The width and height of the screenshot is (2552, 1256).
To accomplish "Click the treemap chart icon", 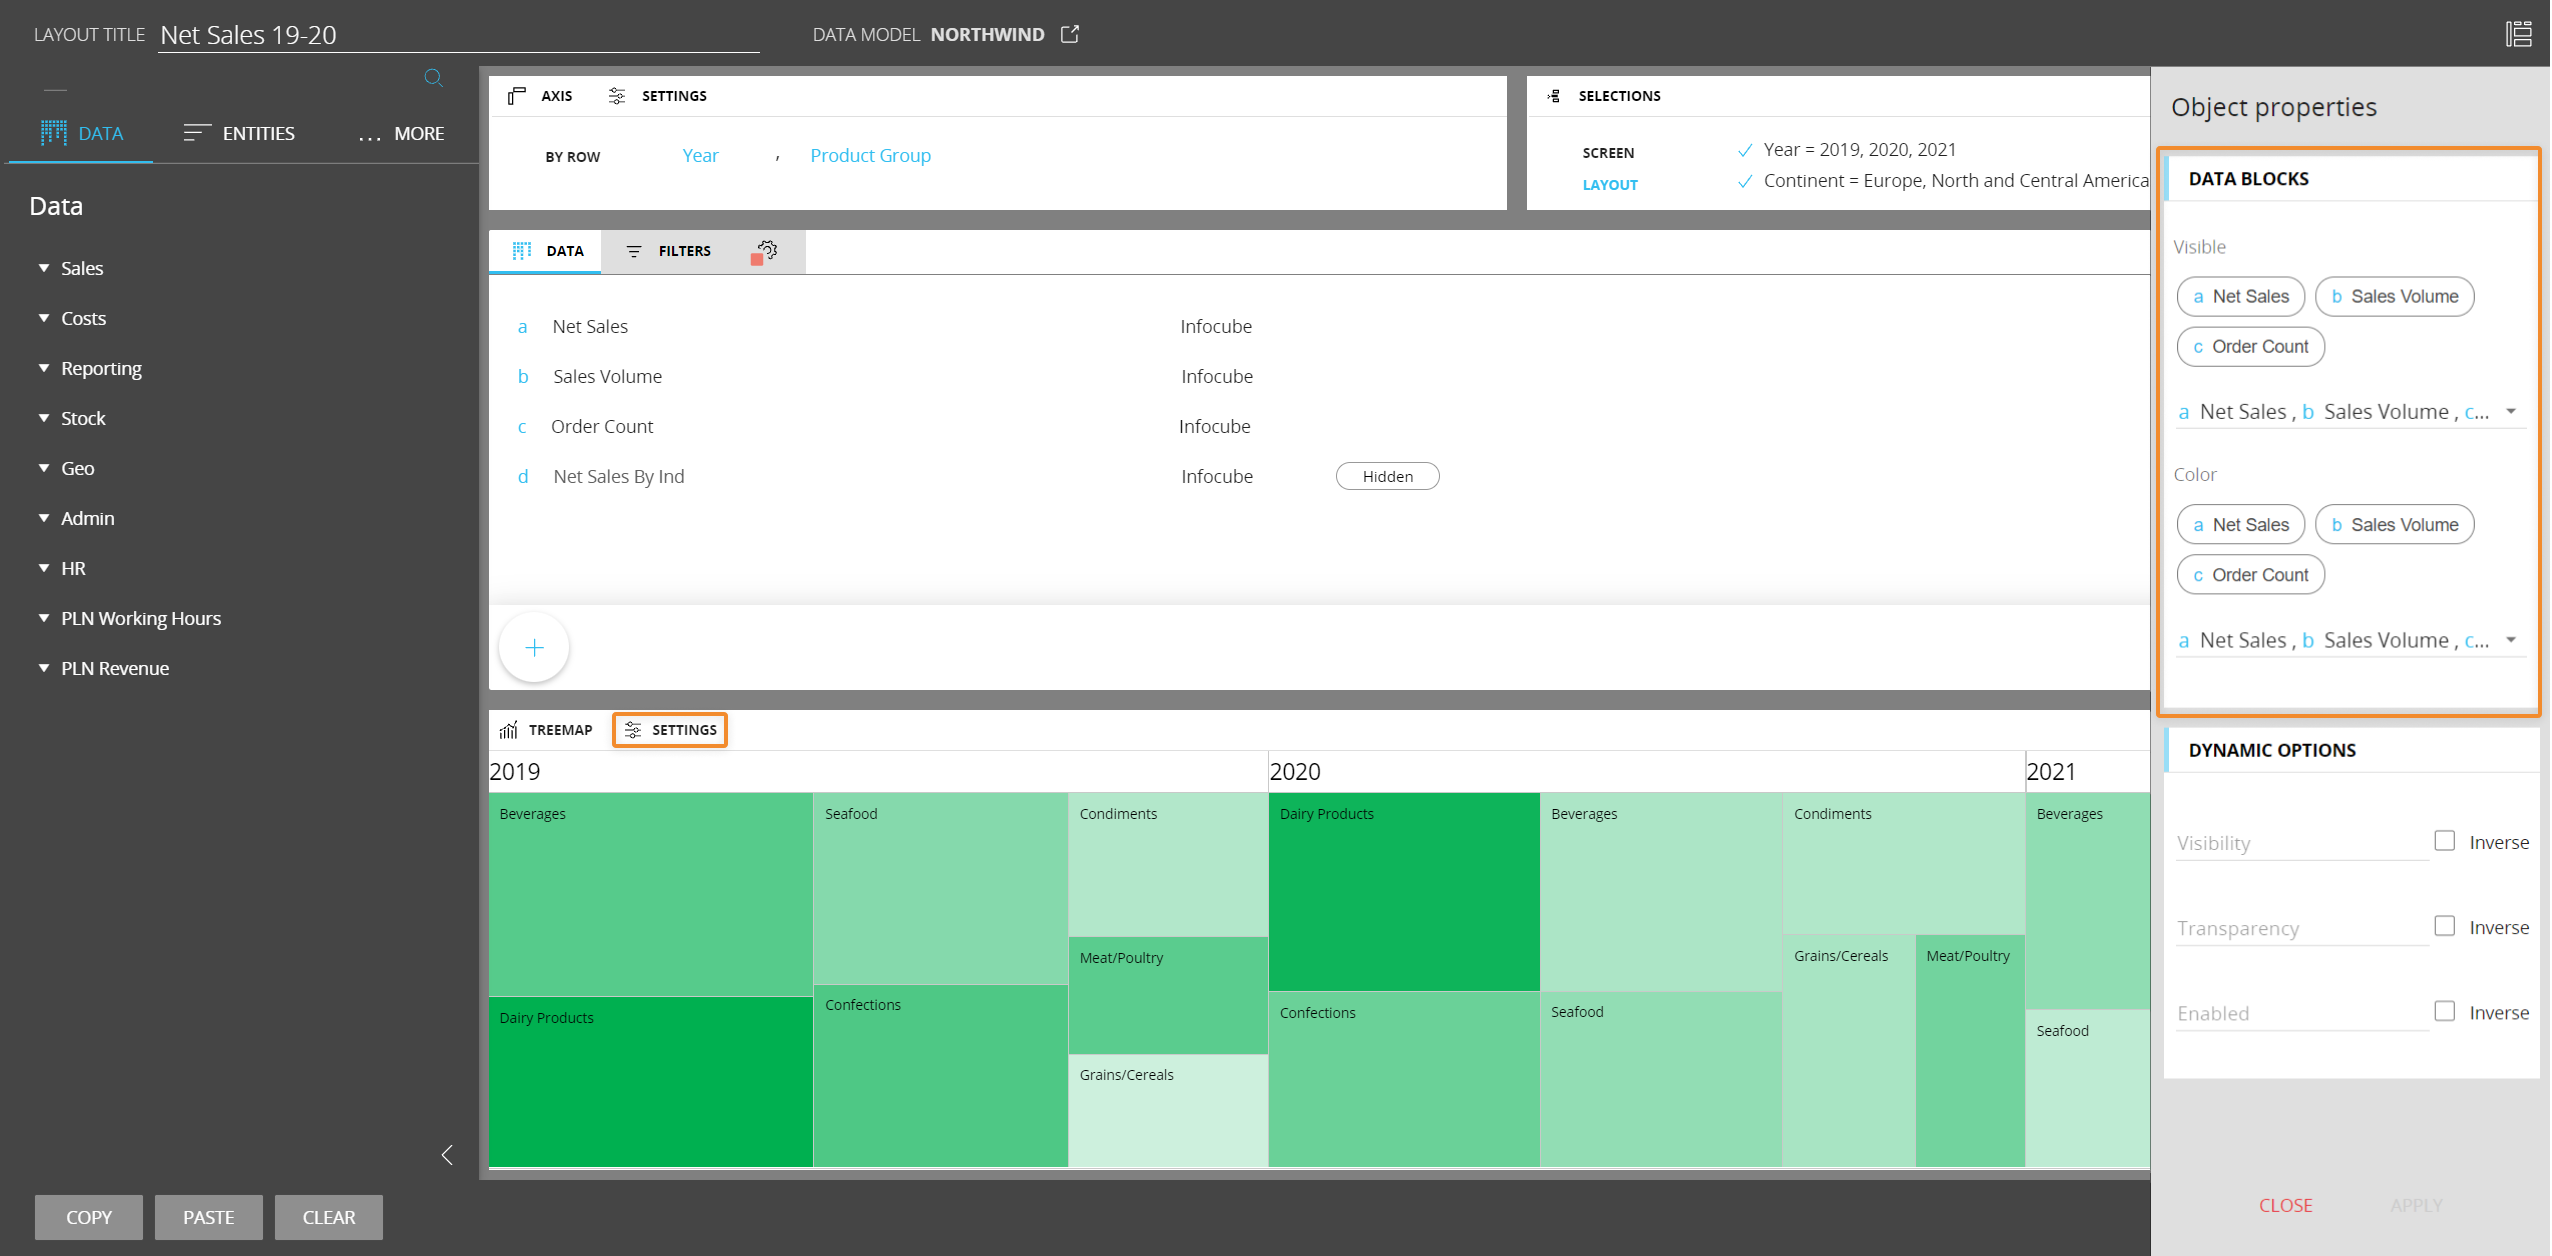I will (x=509, y=730).
